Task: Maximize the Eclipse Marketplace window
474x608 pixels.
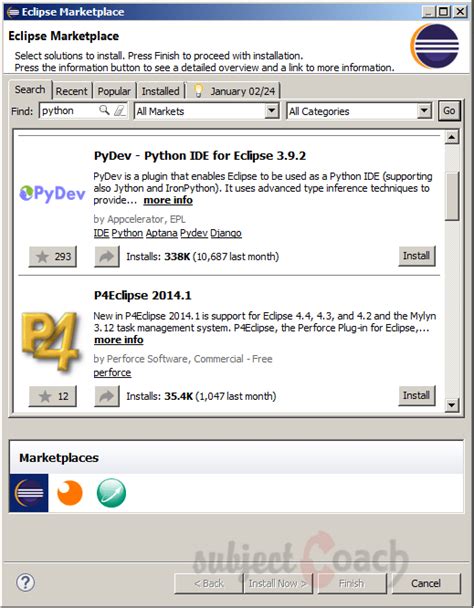Action: [x=443, y=12]
